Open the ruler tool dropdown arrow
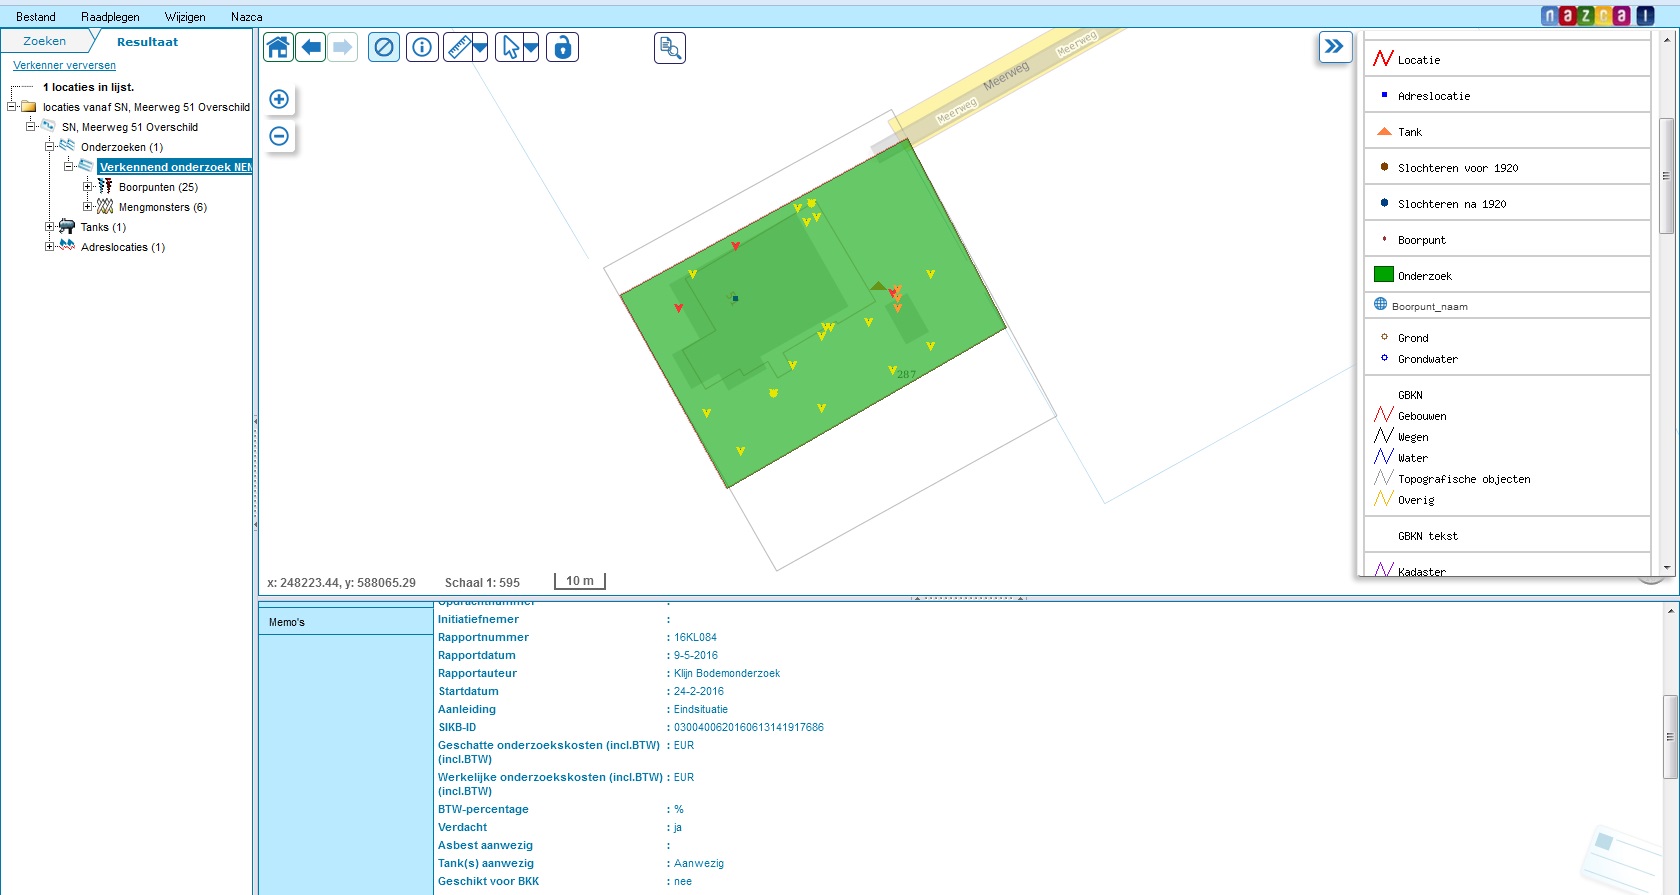This screenshot has width=1680, height=895. pos(480,47)
